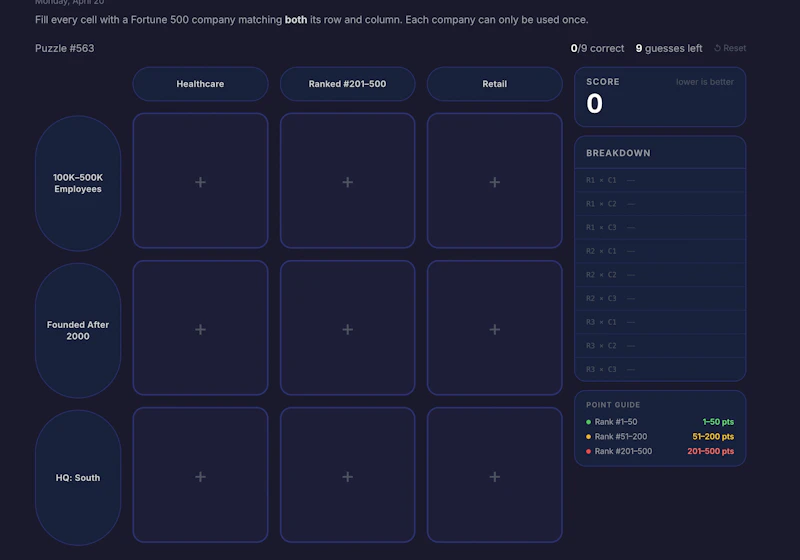The width and height of the screenshot is (800, 560).
Task: Click the R1 × C3 breakdown row
Action: click(660, 227)
